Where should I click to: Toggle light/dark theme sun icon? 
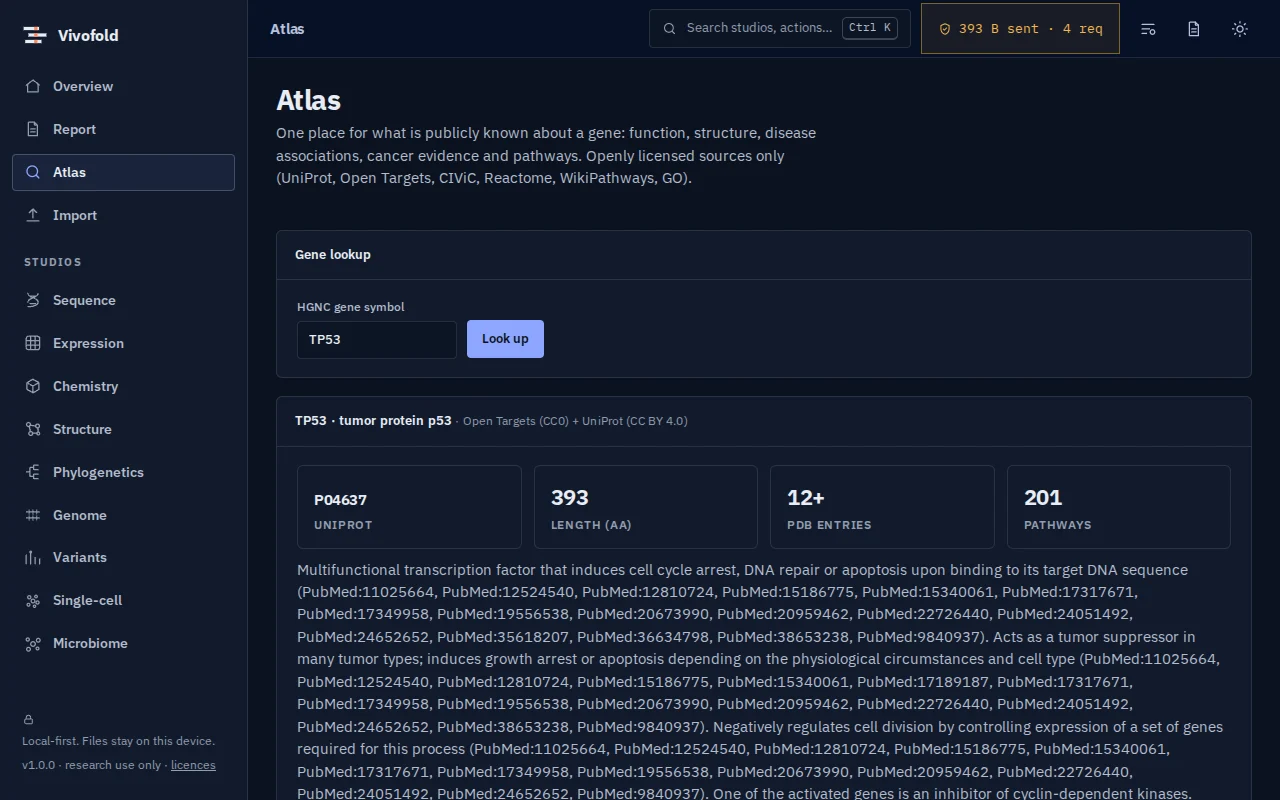[x=1240, y=29]
